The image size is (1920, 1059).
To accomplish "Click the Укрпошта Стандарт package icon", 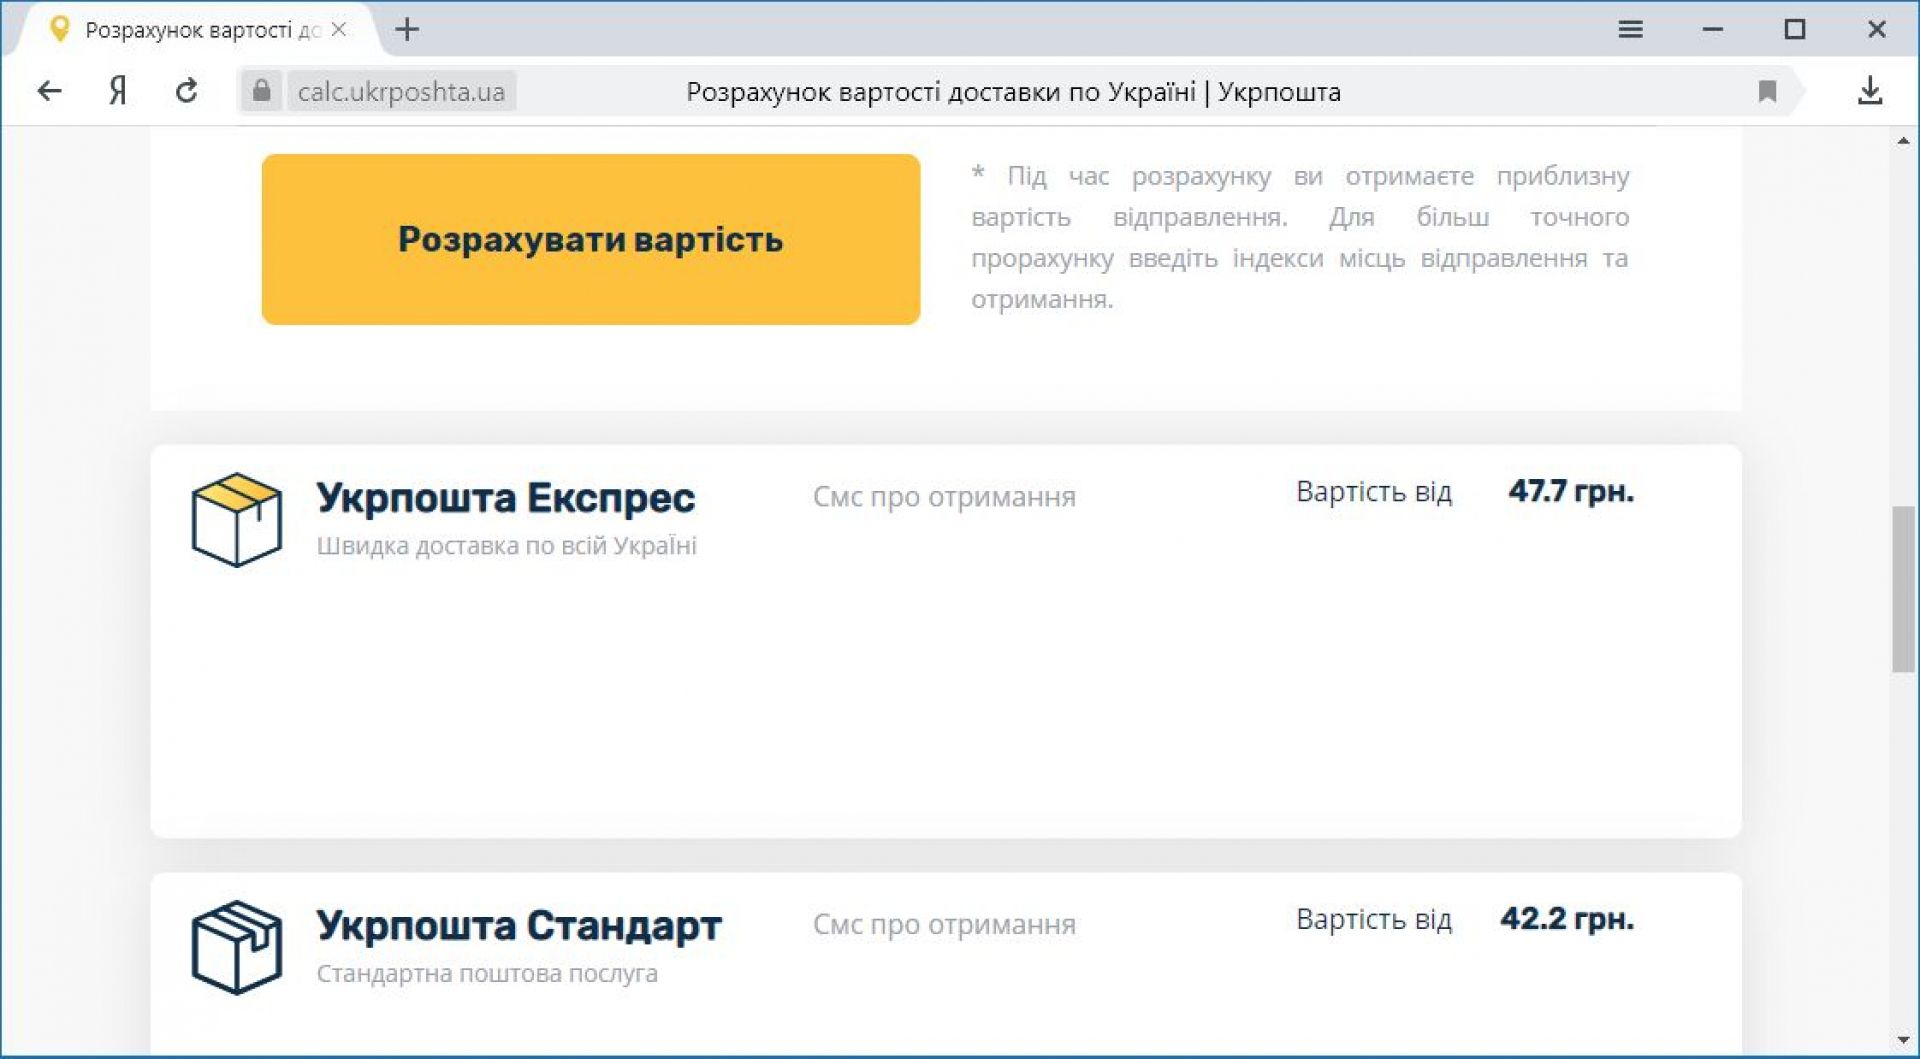I will coord(236,947).
